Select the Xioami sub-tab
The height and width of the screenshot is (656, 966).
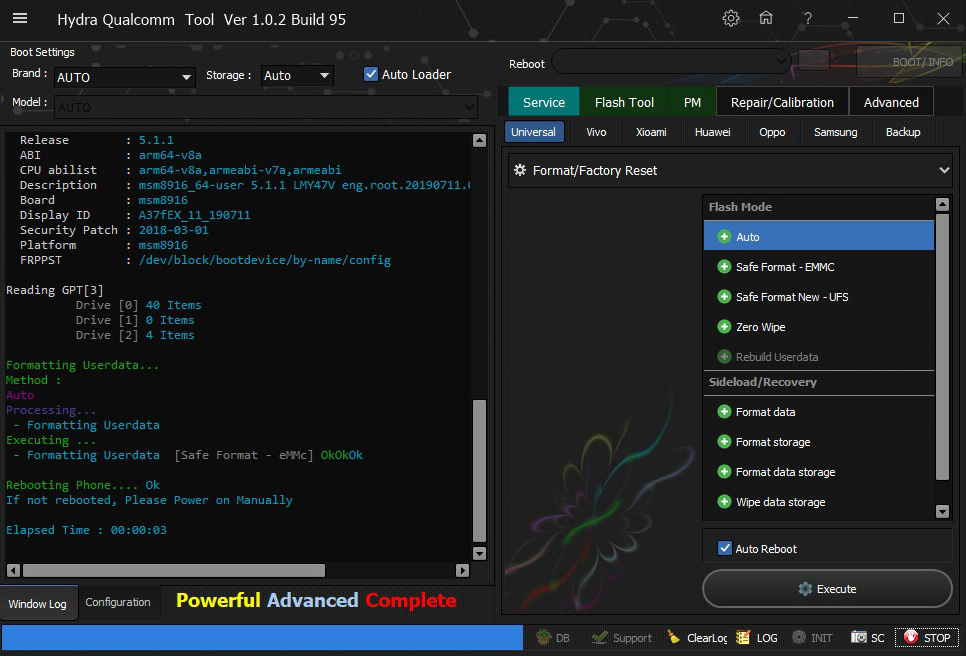point(651,132)
